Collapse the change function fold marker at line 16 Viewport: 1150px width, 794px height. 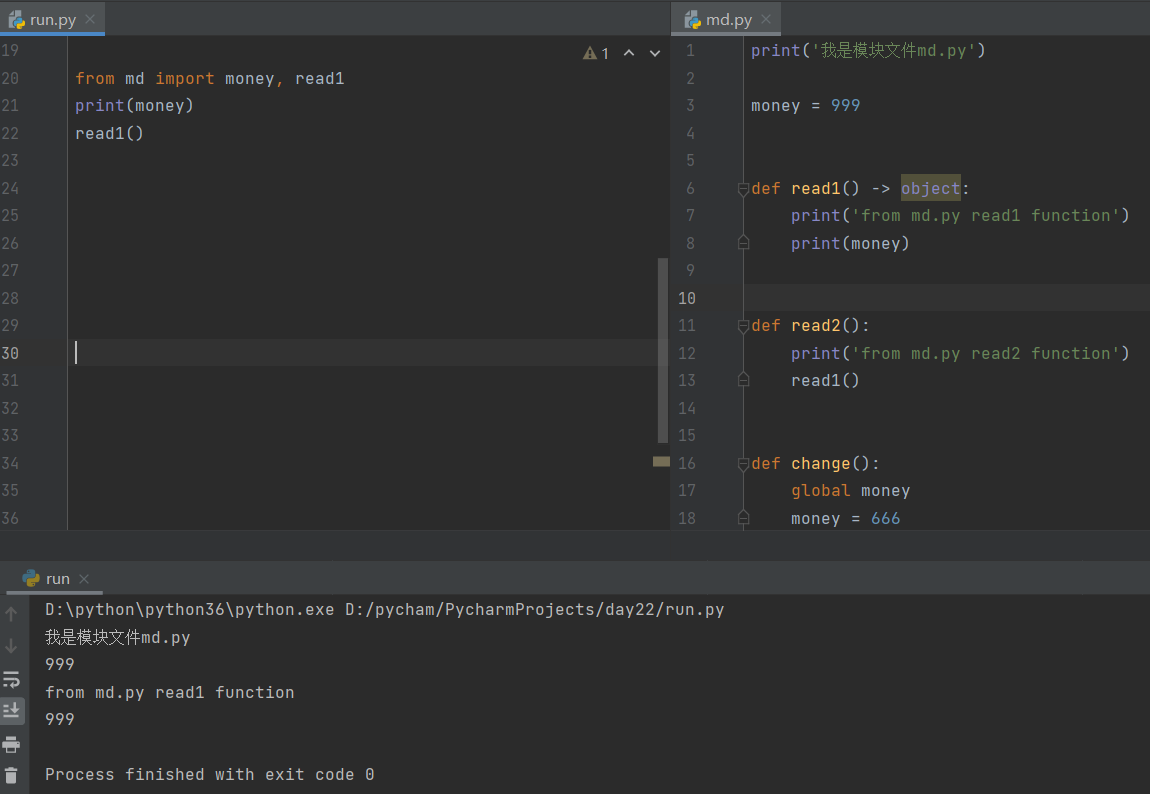[743, 464]
